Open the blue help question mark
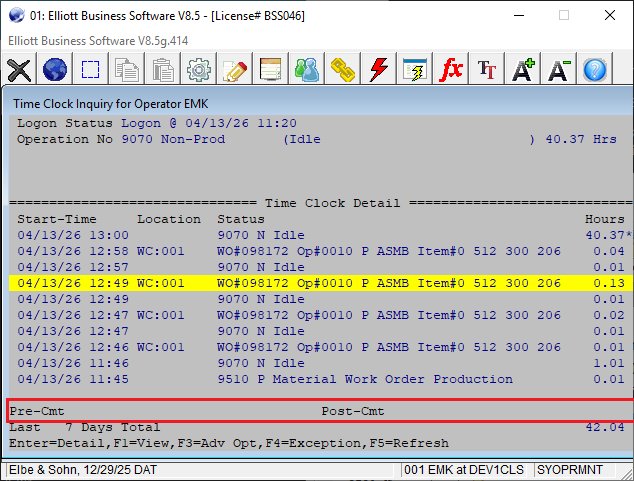The height and width of the screenshot is (481, 634). pyautogui.click(x=595, y=70)
